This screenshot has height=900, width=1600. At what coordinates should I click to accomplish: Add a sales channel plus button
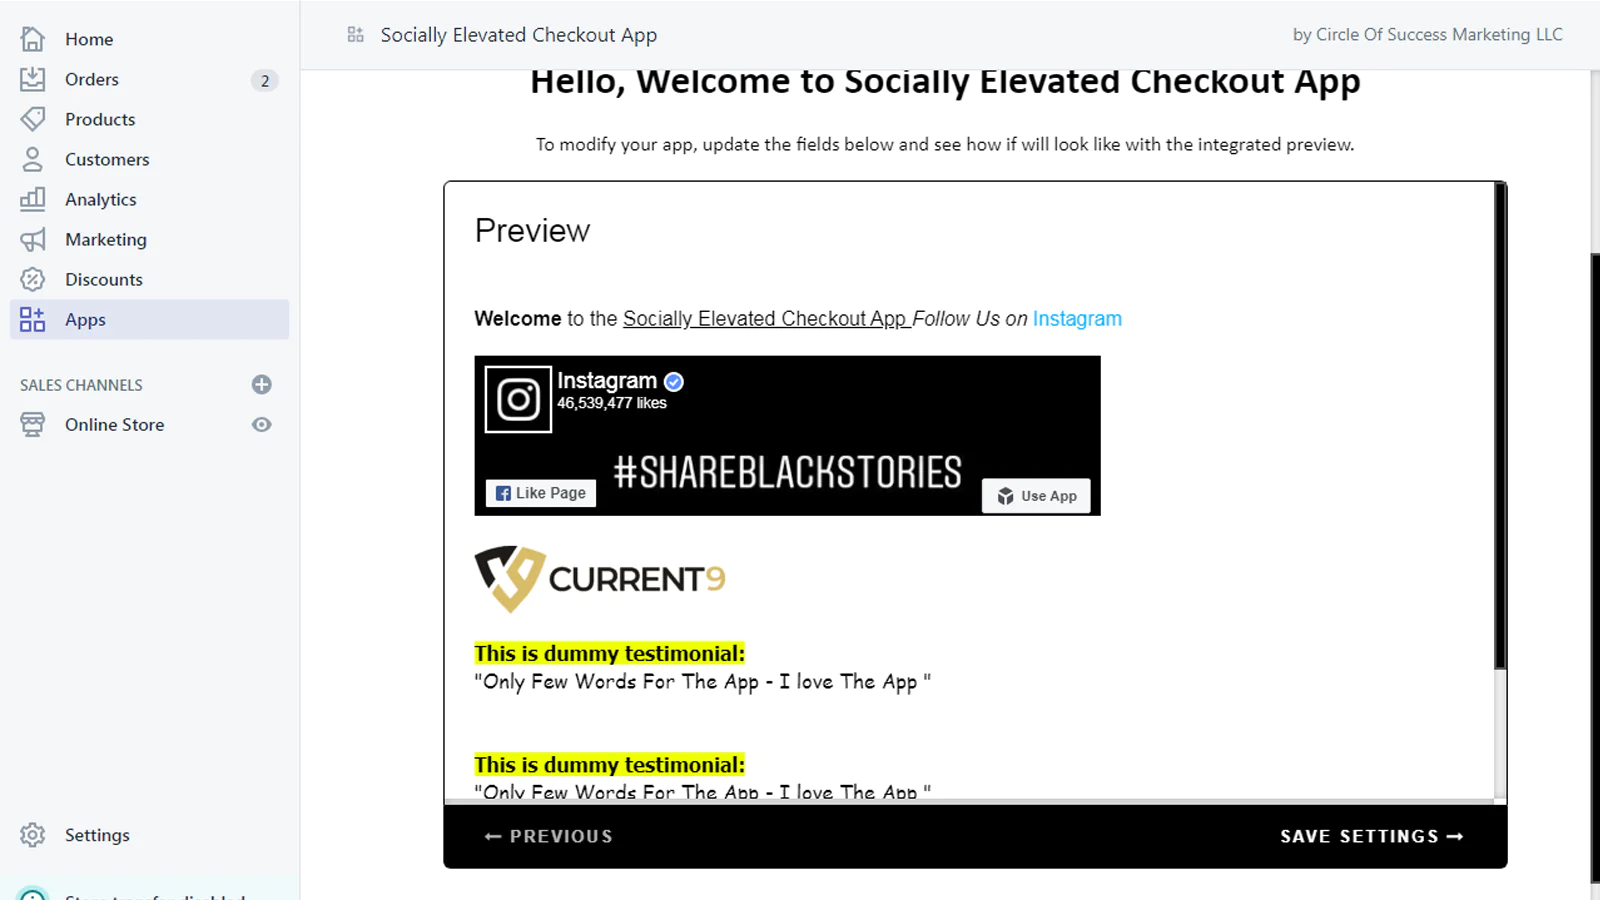tap(262, 384)
